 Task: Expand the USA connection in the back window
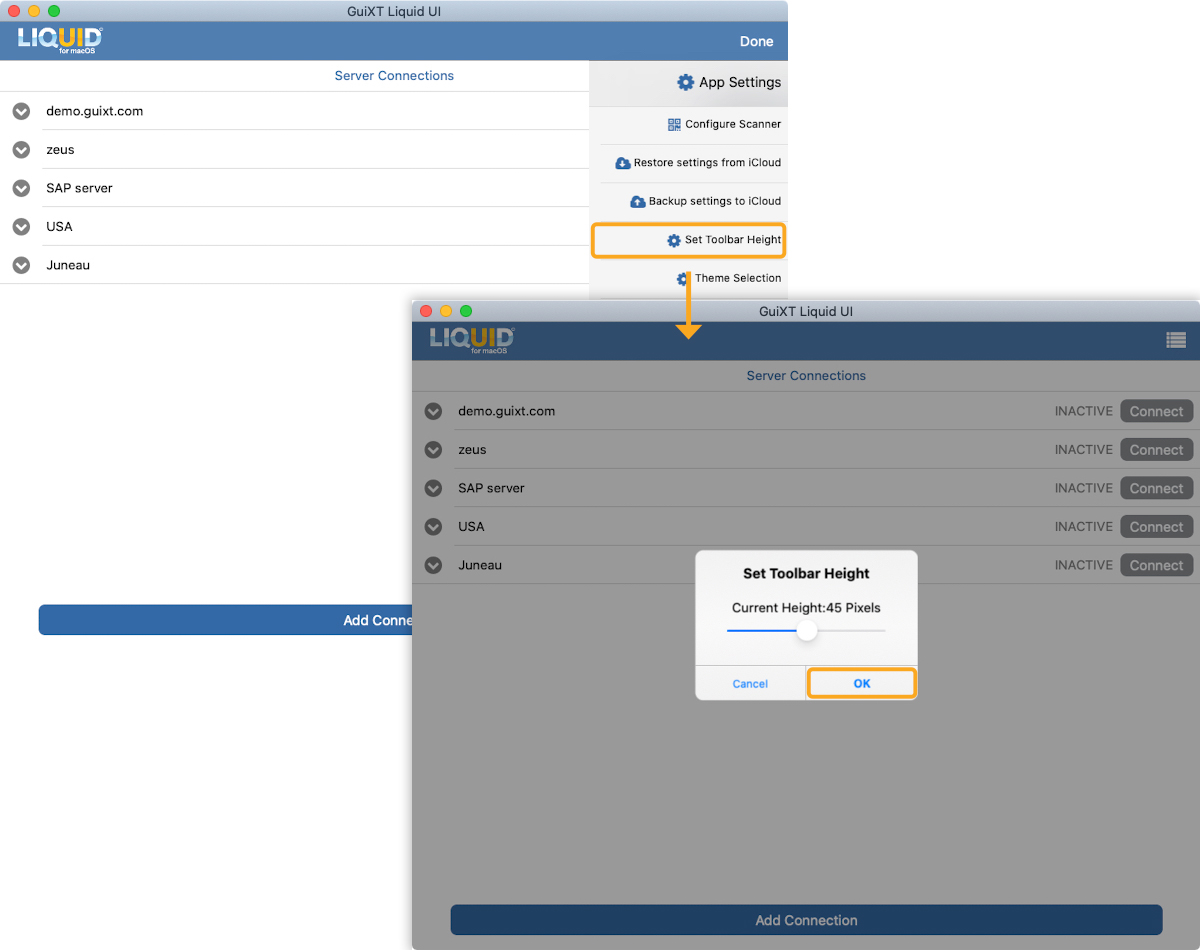point(21,227)
